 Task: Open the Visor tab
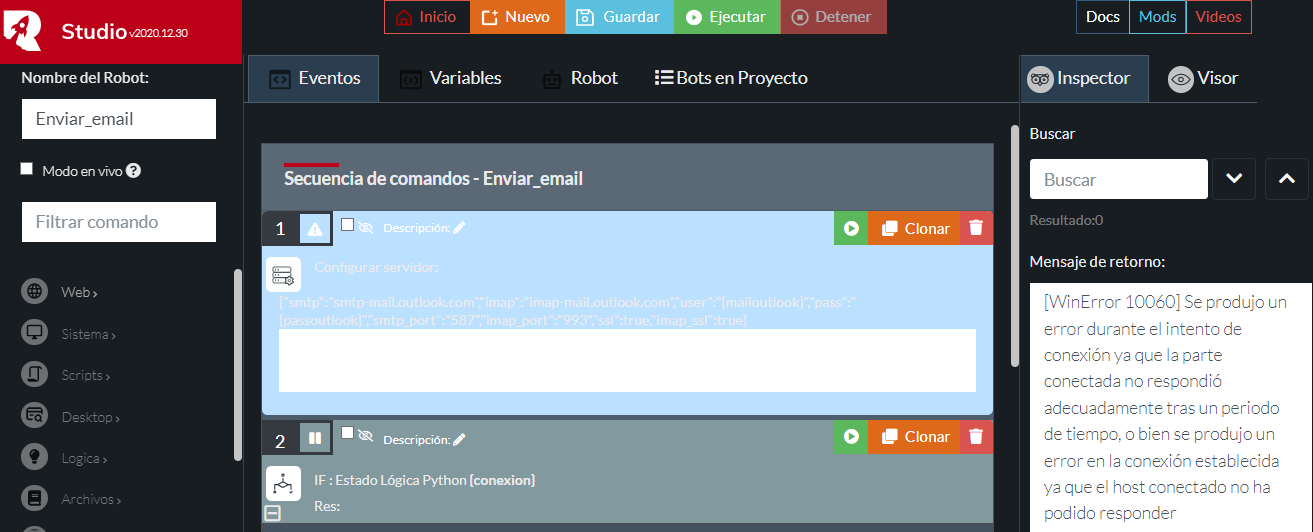tap(1203, 79)
